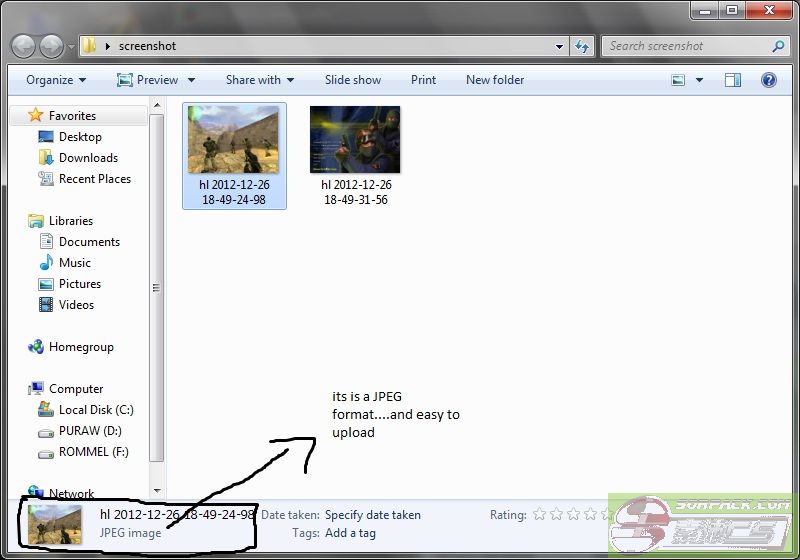Open Local Disk (C:) drive

click(95, 410)
